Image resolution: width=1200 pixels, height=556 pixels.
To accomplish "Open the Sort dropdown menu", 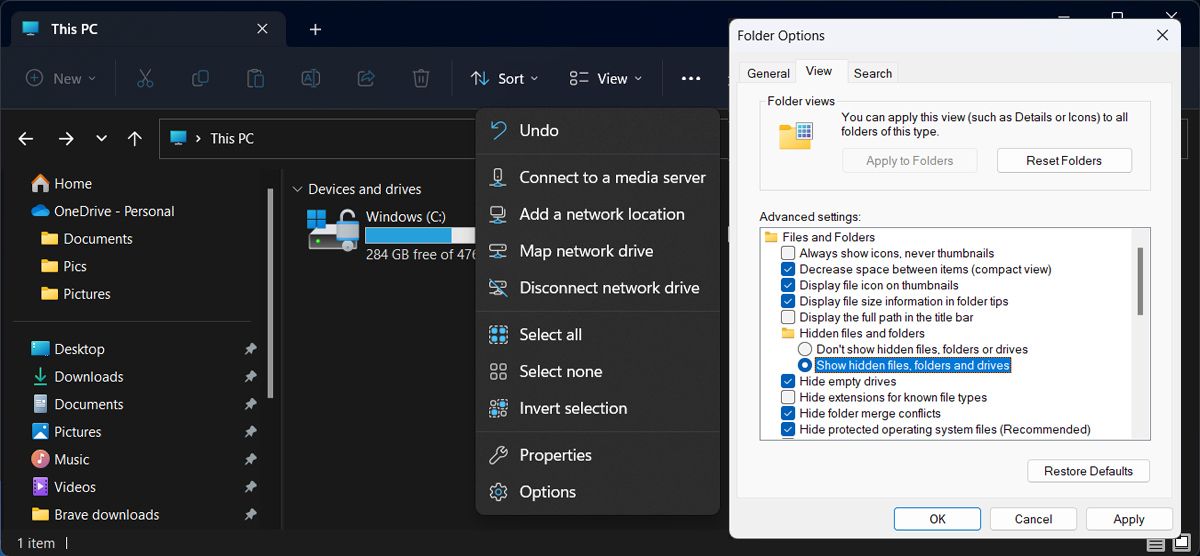I will click(x=505, y=78).
